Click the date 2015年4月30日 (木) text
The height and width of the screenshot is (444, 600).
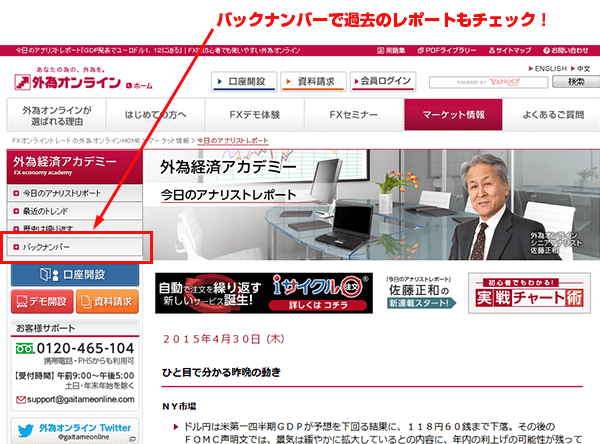pyautogui.click(x=224, y=339)
